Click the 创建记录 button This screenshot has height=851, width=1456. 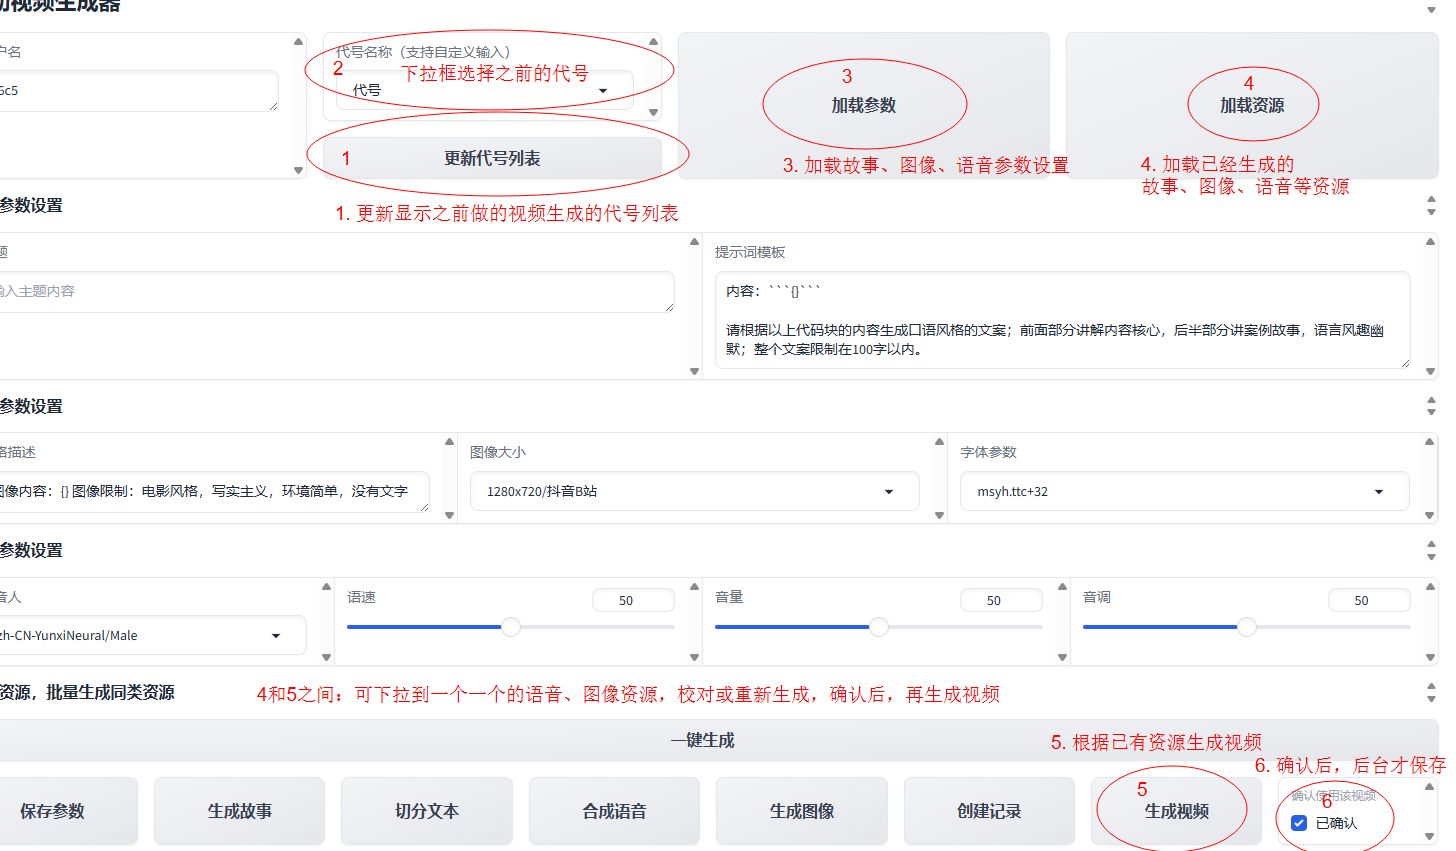point(988,811)
